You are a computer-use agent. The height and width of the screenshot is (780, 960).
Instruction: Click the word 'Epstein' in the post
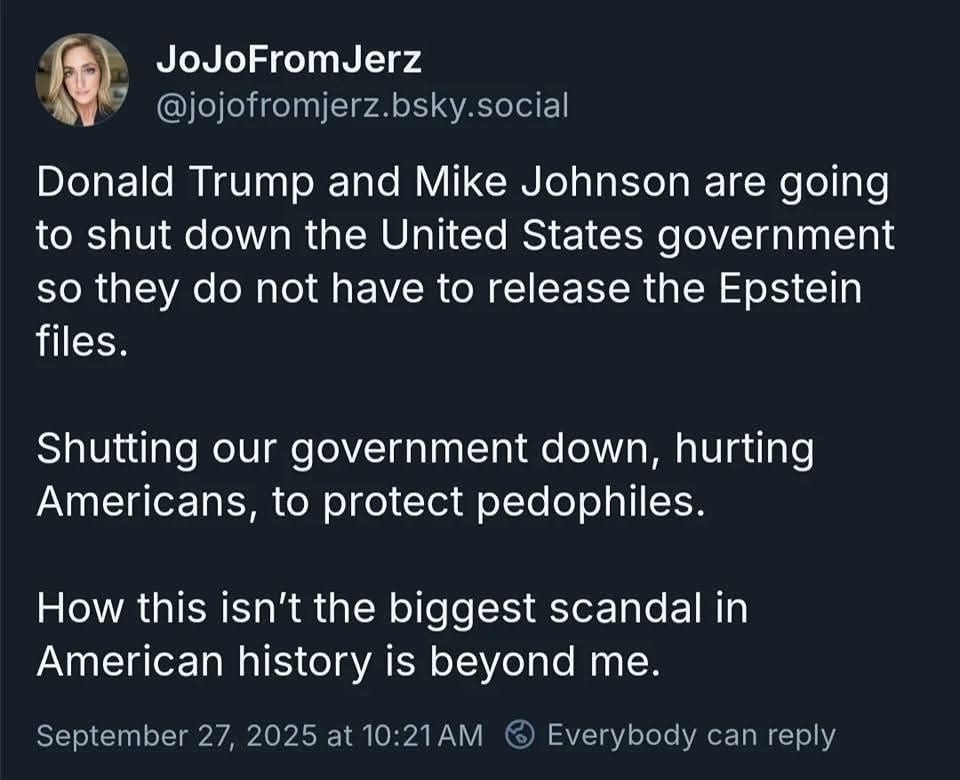(790, 289)
